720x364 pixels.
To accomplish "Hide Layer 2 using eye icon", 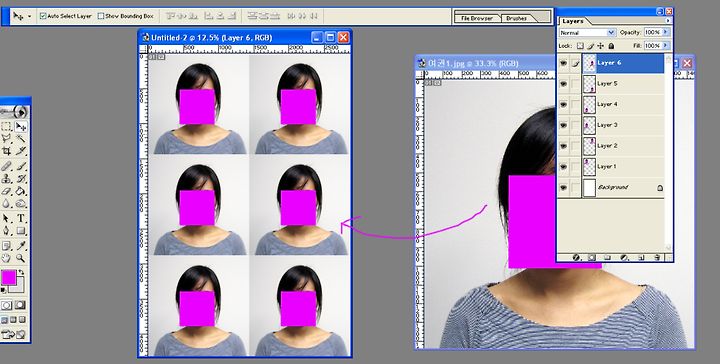I will pos(564,146).
